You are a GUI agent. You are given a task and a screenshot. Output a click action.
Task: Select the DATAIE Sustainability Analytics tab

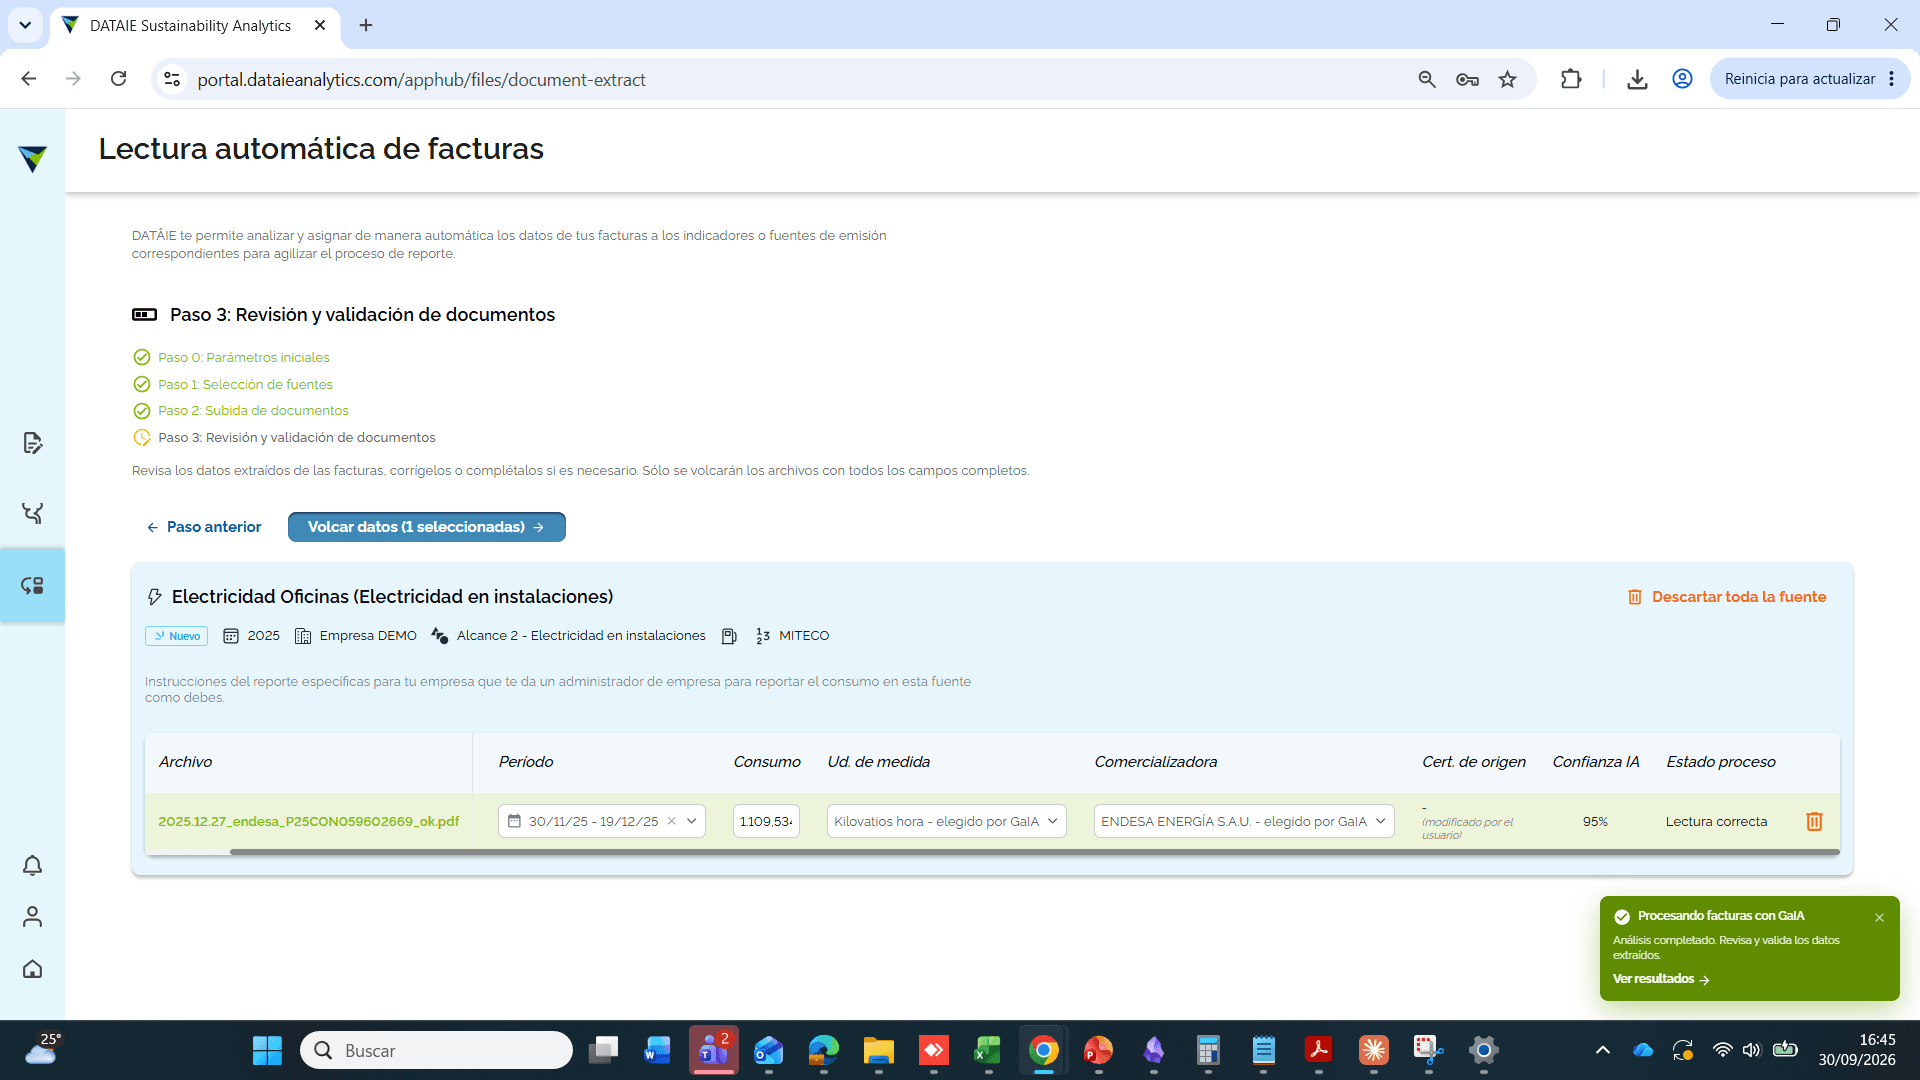pyautogui.click(x=195, y=26)
